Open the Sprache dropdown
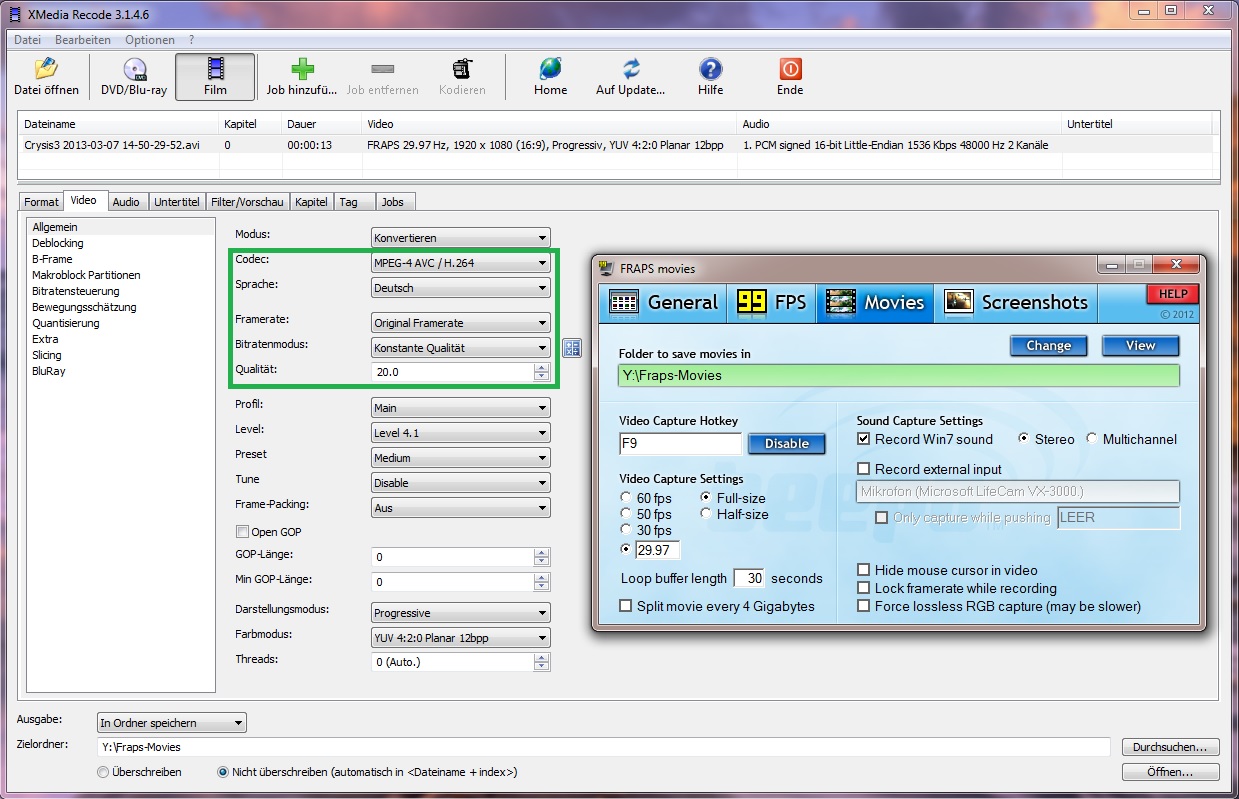This screenshot has height=799, width=1239. pos(460,288)
